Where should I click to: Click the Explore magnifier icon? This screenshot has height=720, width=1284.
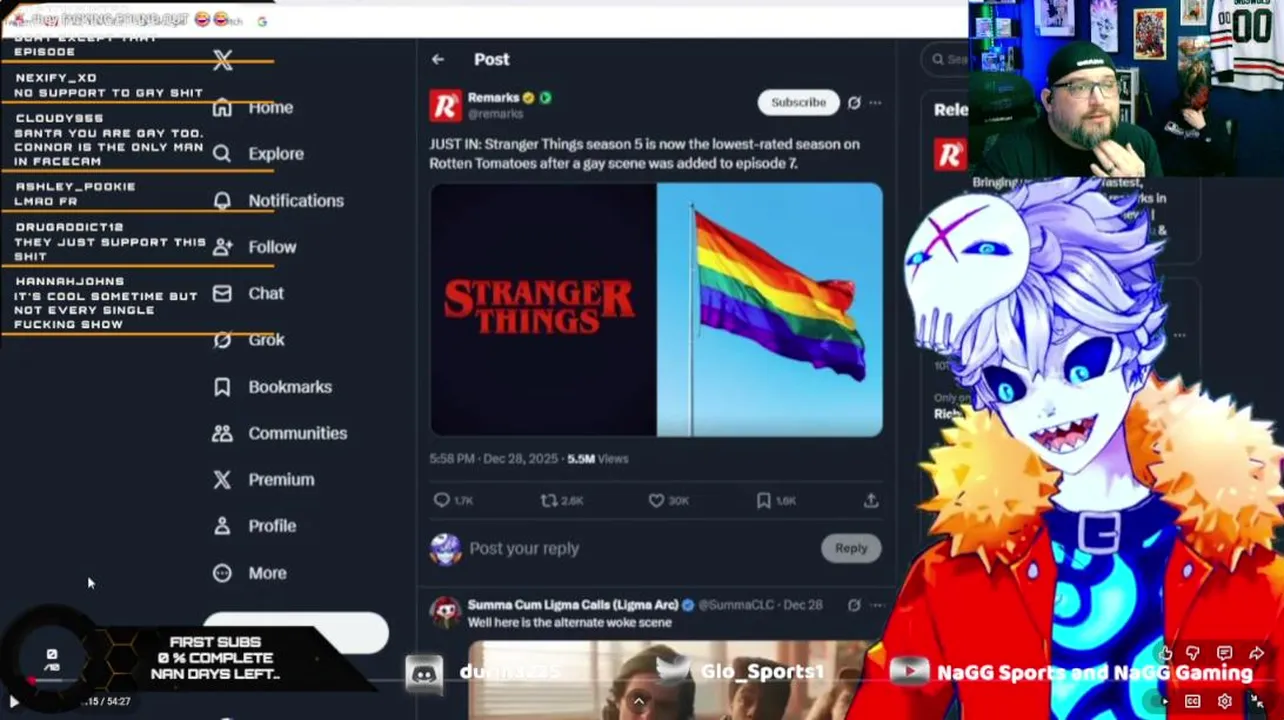(x=222, y=154)
